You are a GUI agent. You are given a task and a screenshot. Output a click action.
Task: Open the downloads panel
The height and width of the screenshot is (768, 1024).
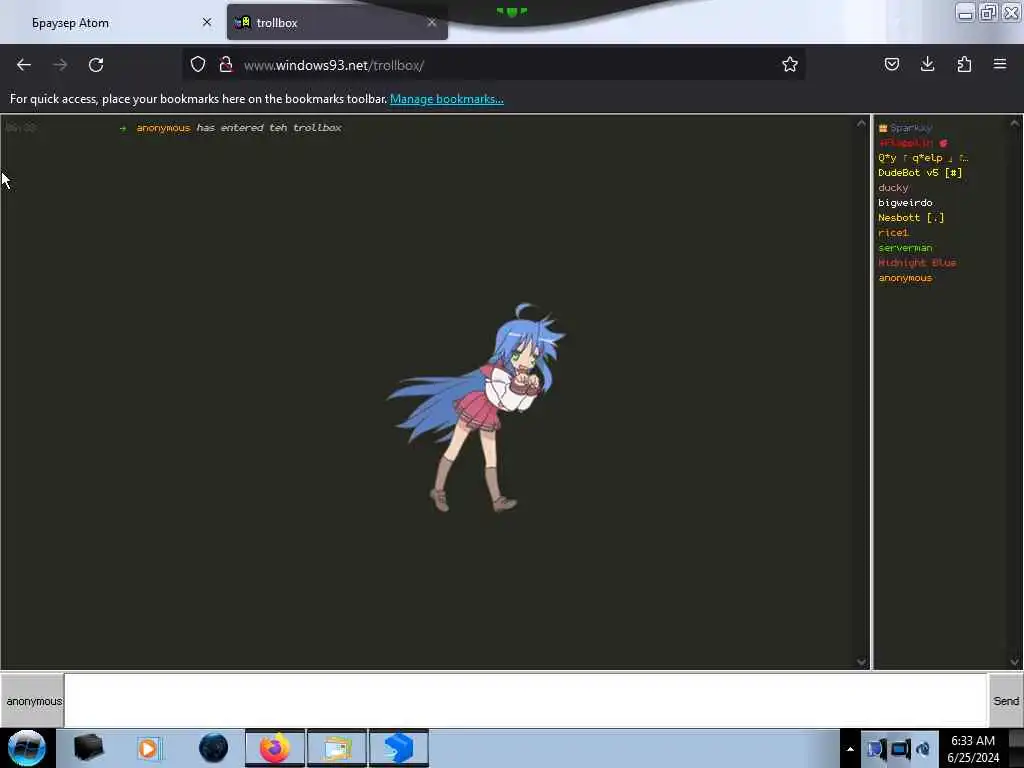[x=927, y=64]
